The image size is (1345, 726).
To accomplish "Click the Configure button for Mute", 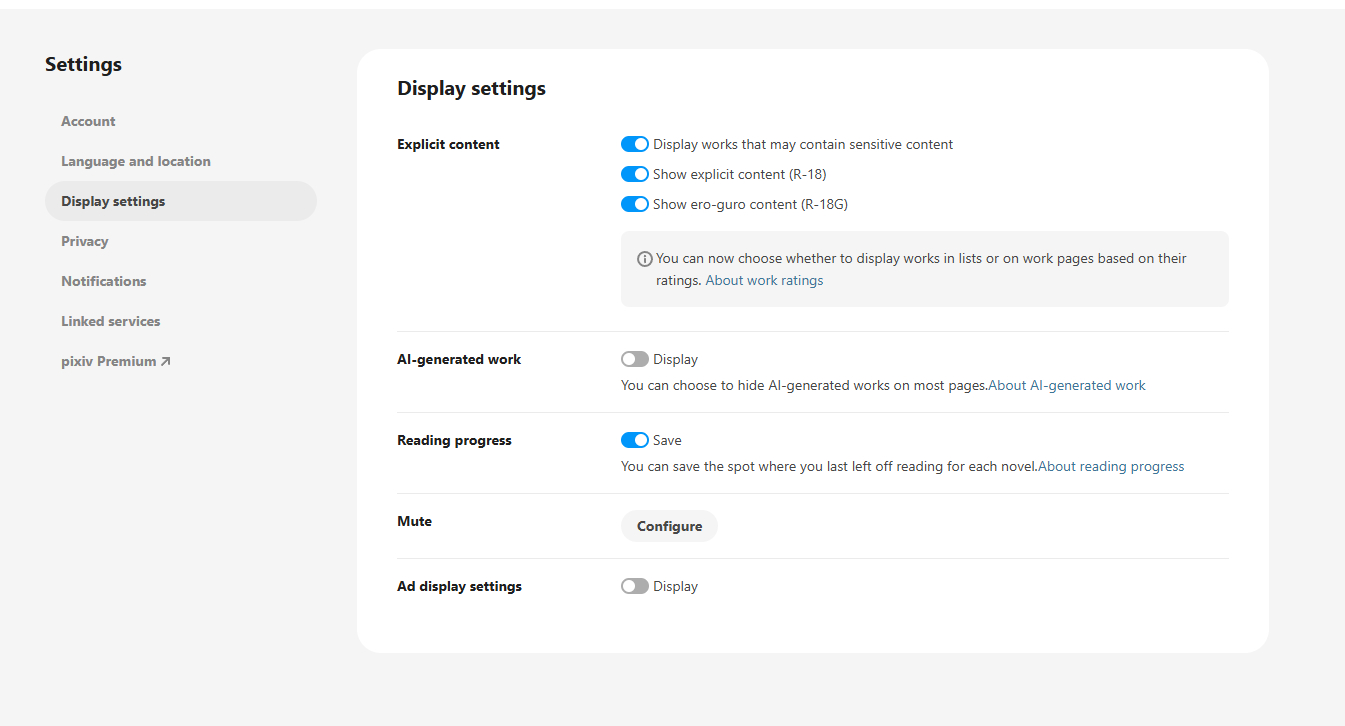I will (669, 527).
